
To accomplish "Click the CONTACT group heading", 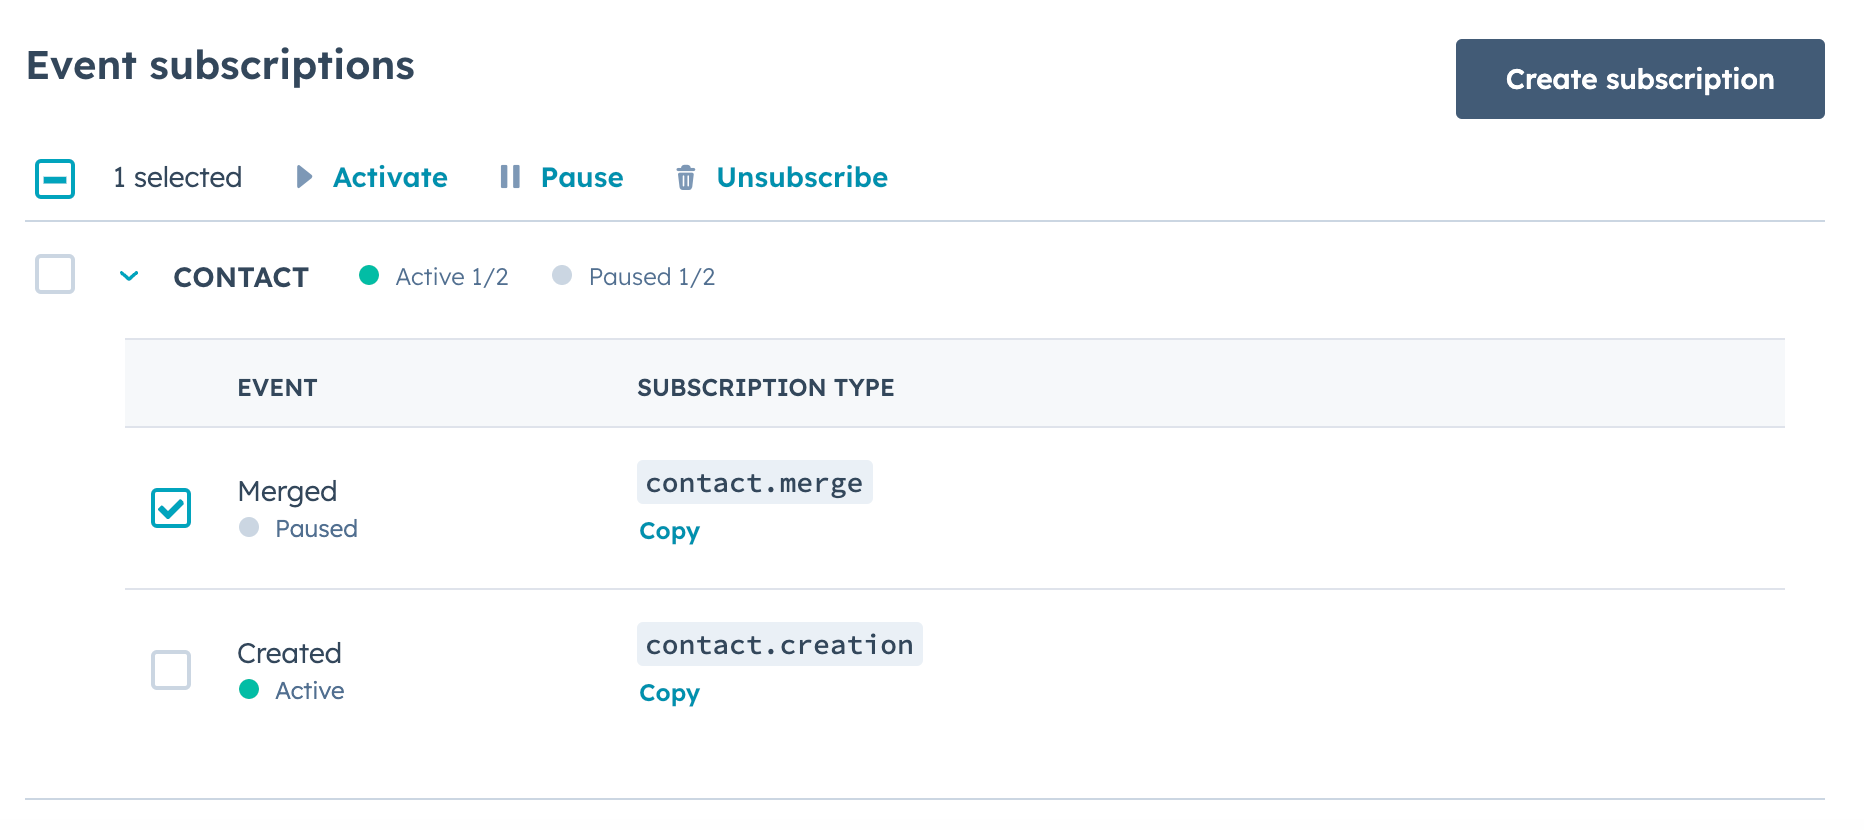I will coord(241,277).
